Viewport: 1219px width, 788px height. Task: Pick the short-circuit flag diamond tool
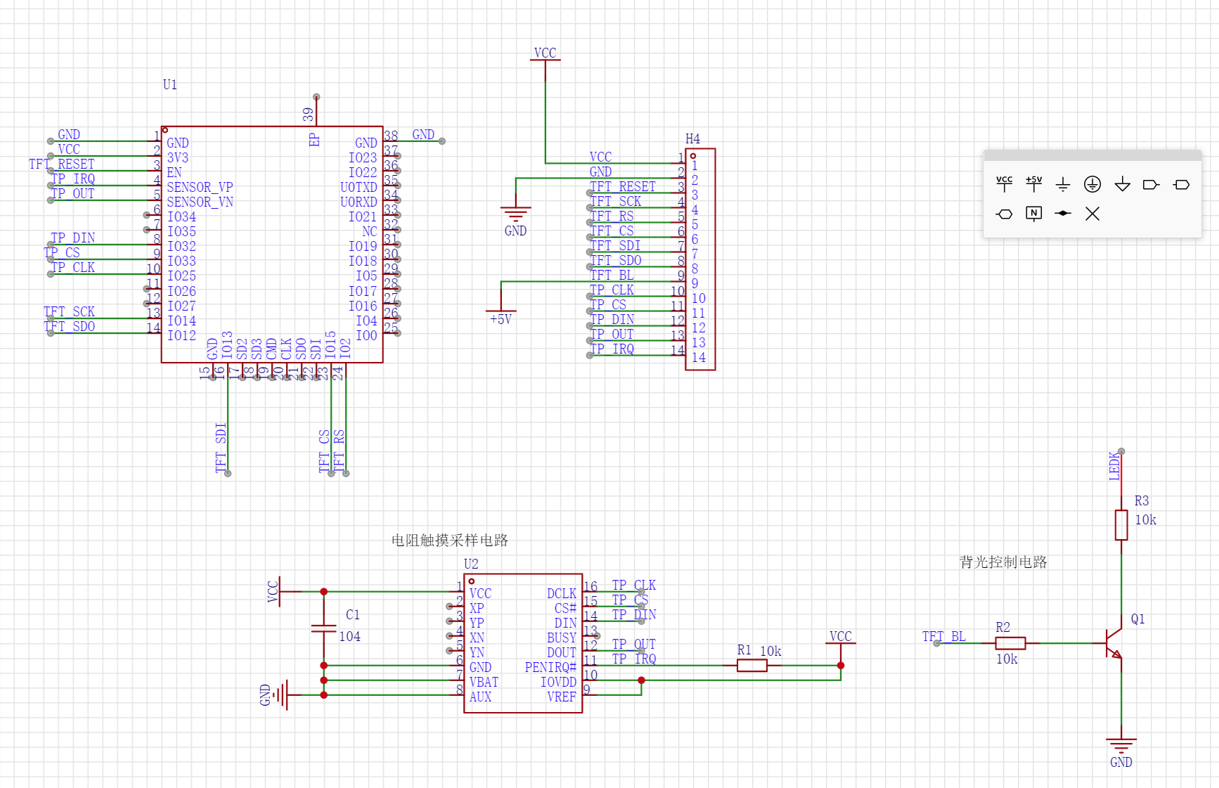coord(1063,213)
